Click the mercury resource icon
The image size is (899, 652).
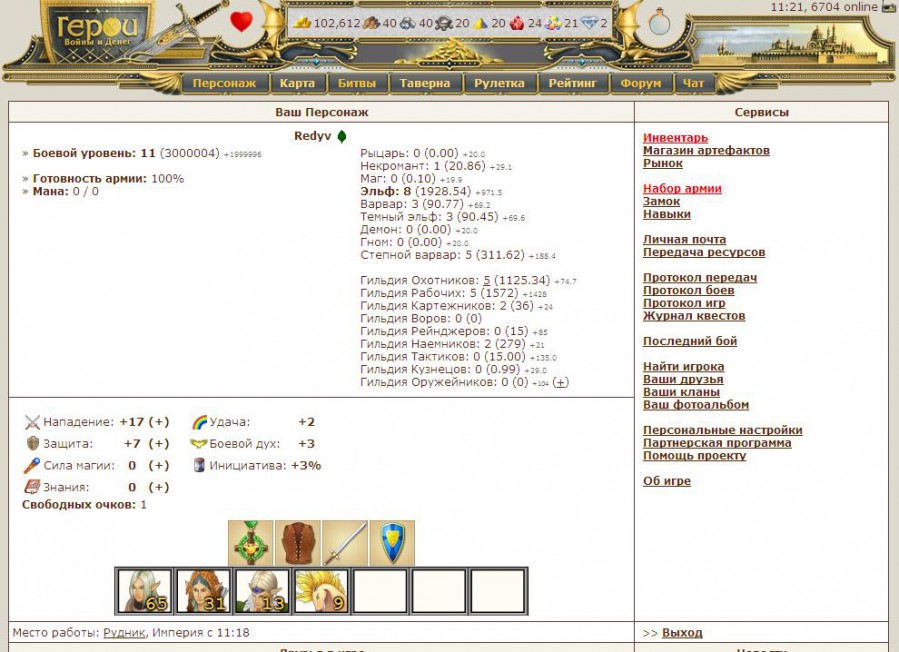(444, 23)
